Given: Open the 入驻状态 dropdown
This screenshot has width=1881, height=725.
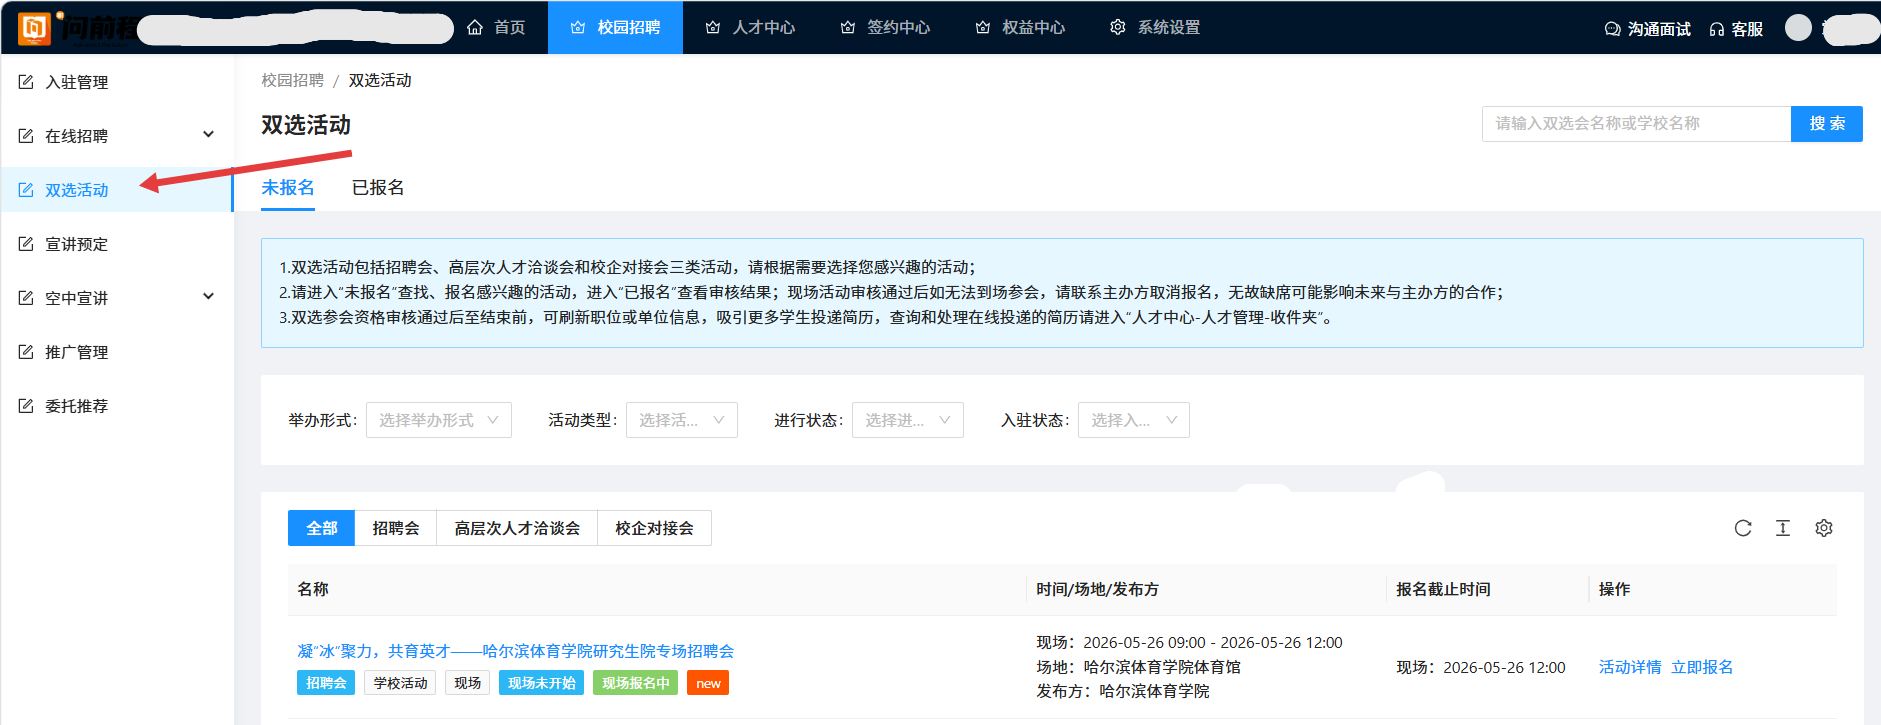Looking at the screenshot, I should tap(1134, 420).
